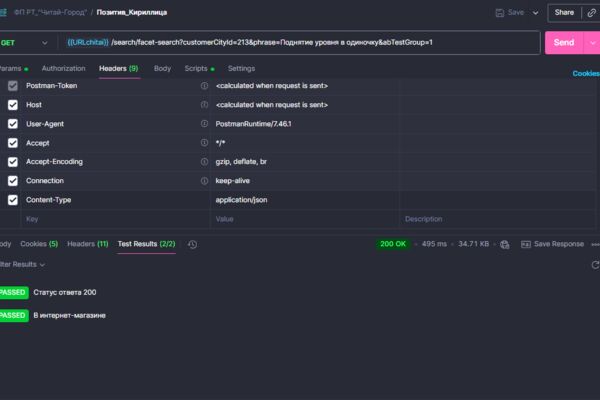Expand the Filter Results dropdown
This screenshot has width=600, height=400.
(x=22, y=264)
